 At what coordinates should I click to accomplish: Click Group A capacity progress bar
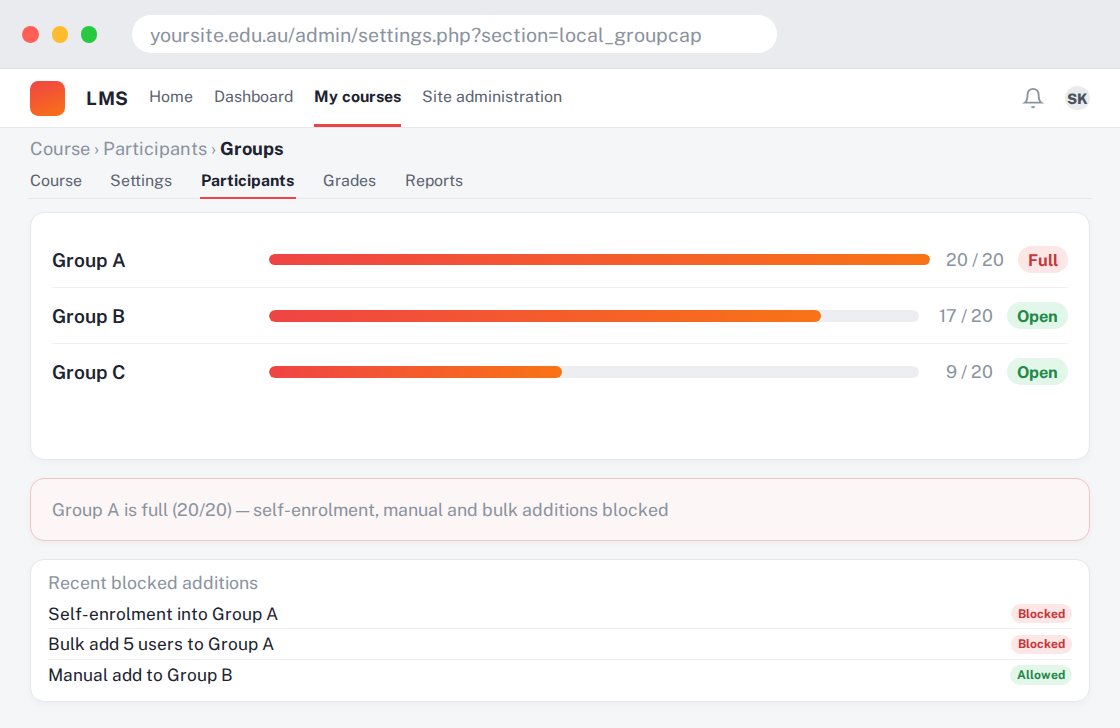(599, 259)
